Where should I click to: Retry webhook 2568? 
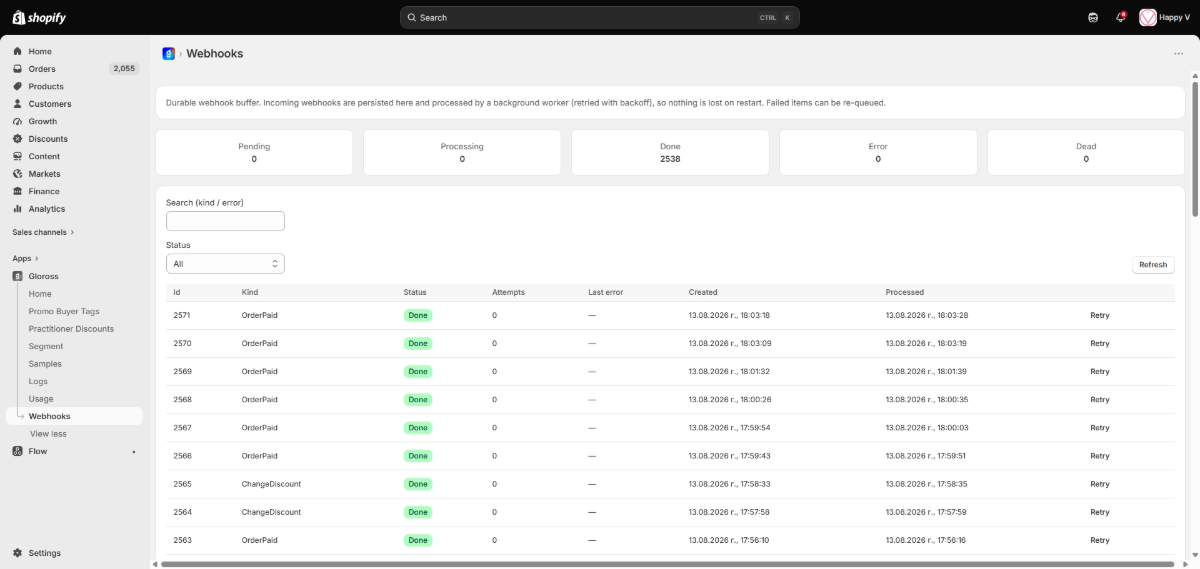1100,399
